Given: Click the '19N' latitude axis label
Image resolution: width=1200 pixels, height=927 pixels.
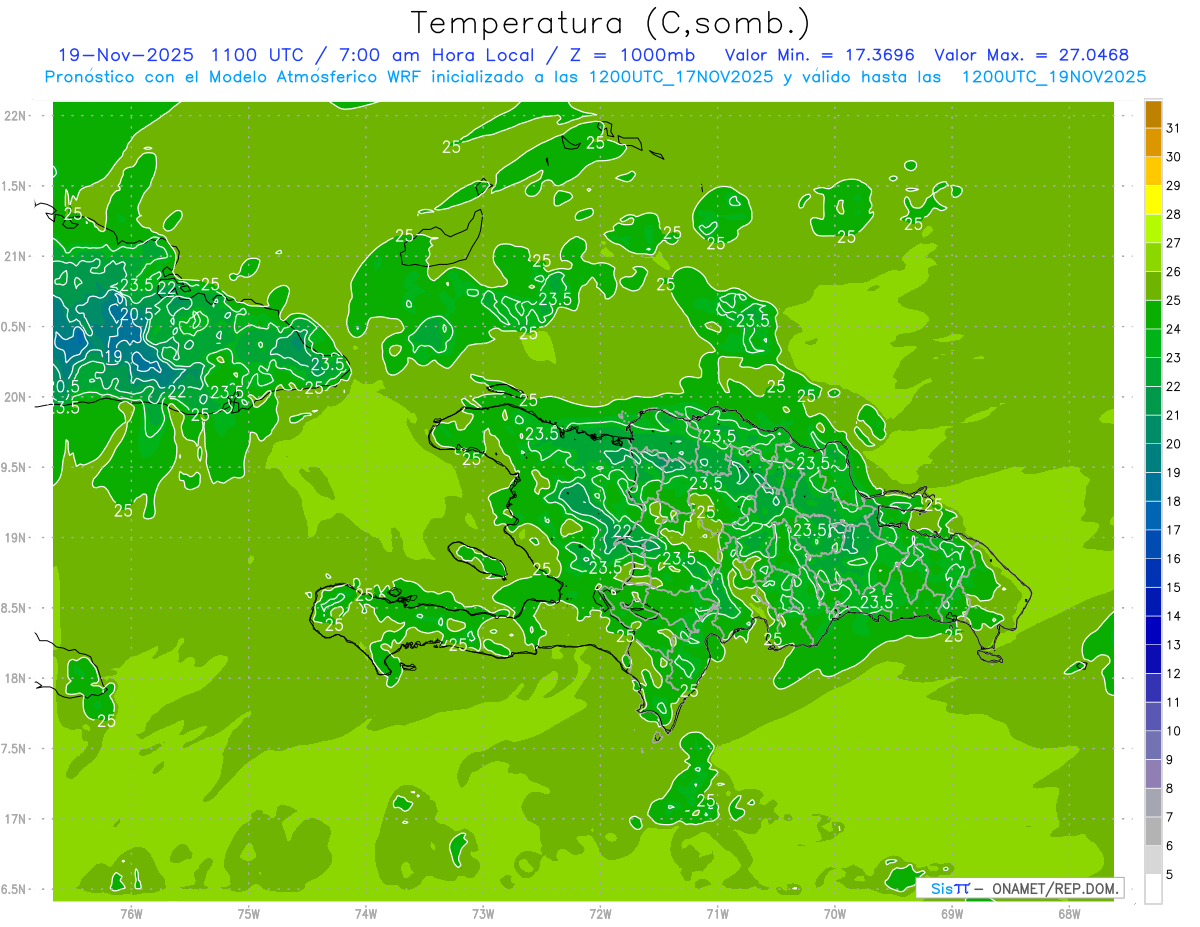Looking at the screenshot, I should [x=15, y=538].
